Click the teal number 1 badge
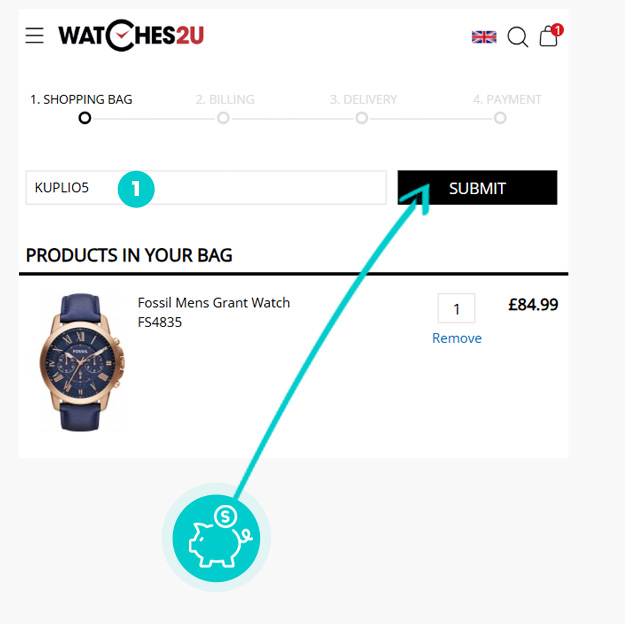Viewport: 625px width, 624px height. click(136, 189)
